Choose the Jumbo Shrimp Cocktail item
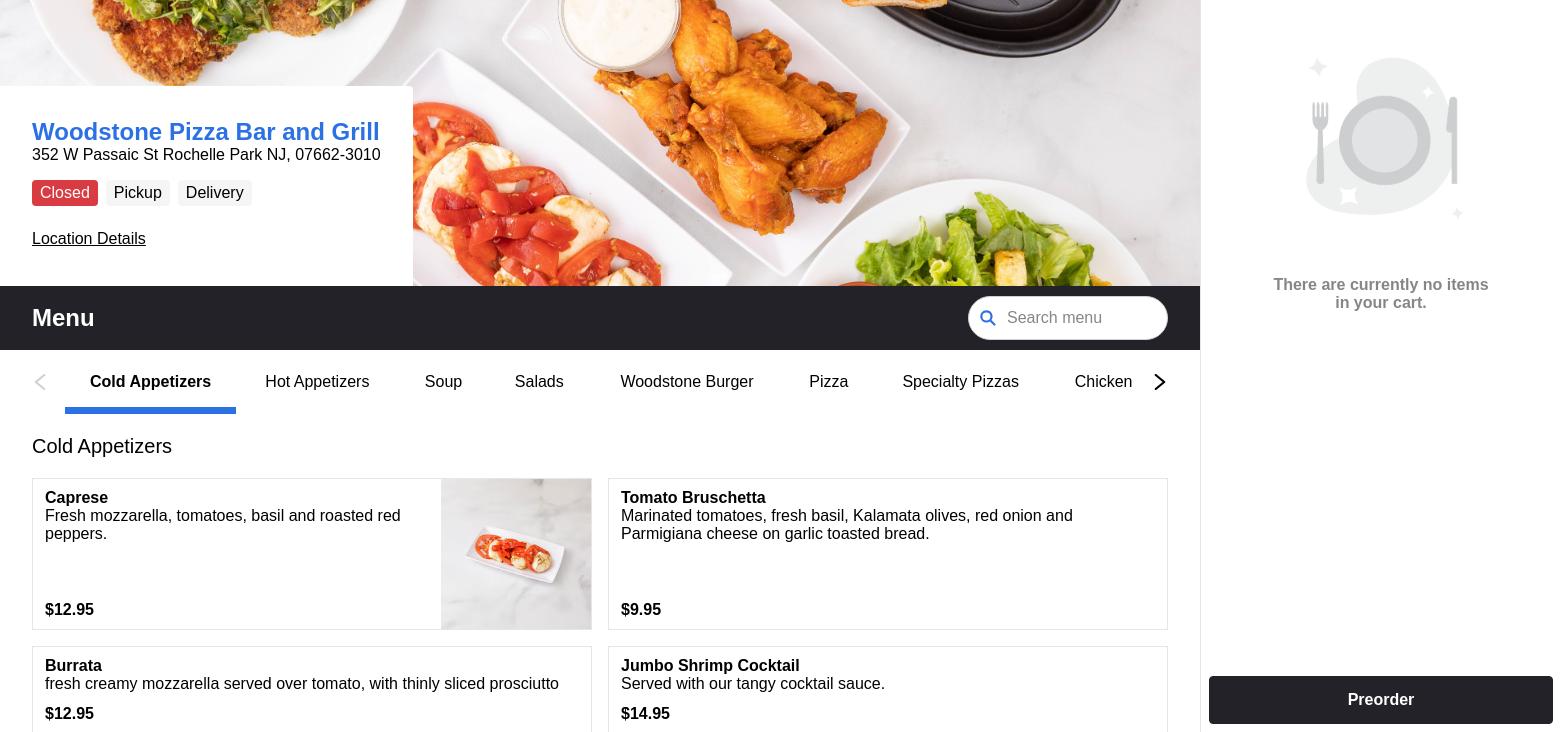Image resolution: width=1560 pixels, height=732 pixels. 888,689
